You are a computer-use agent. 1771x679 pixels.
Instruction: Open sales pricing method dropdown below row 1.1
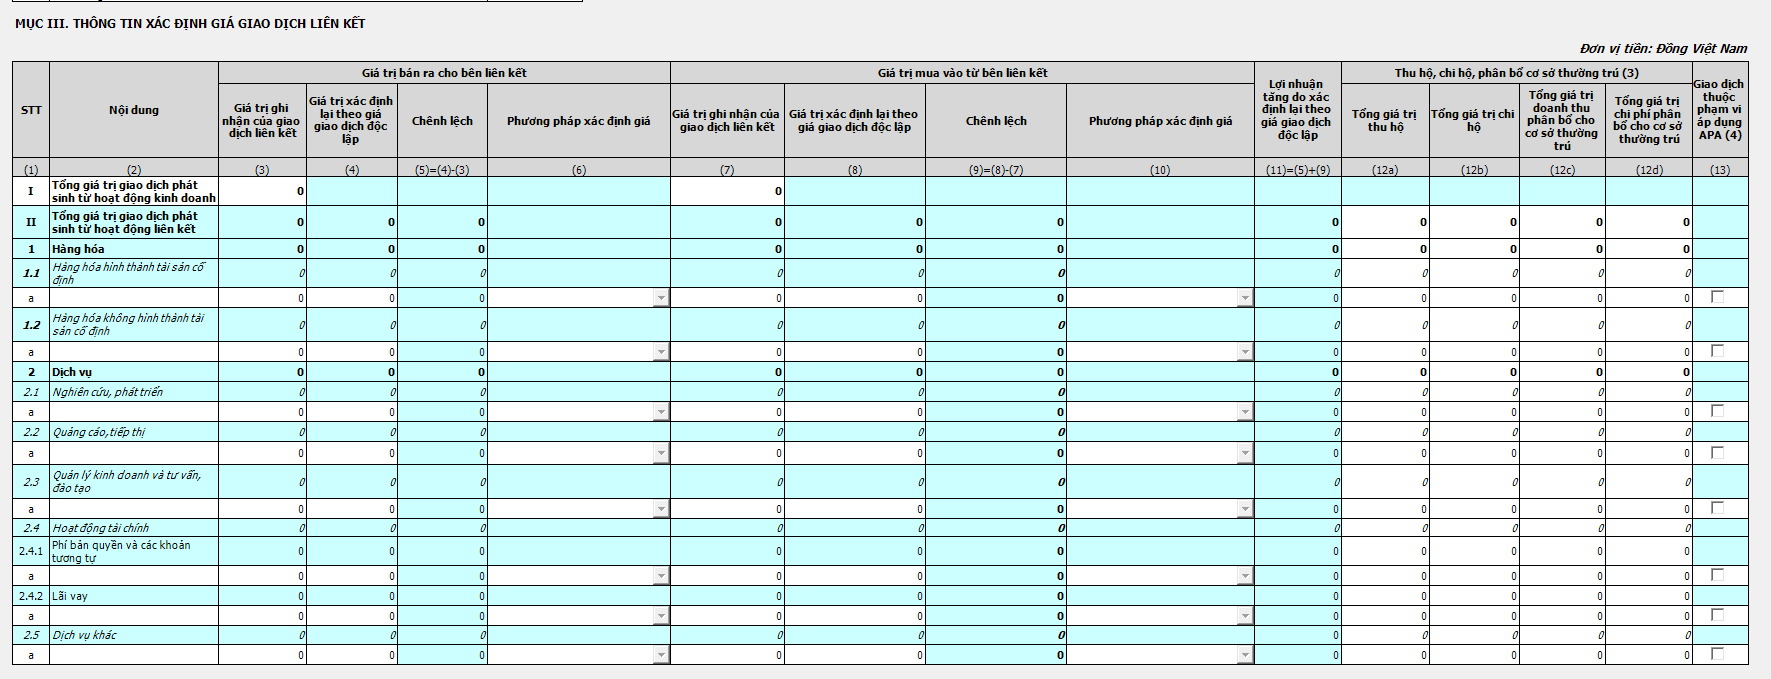point(661,298)
